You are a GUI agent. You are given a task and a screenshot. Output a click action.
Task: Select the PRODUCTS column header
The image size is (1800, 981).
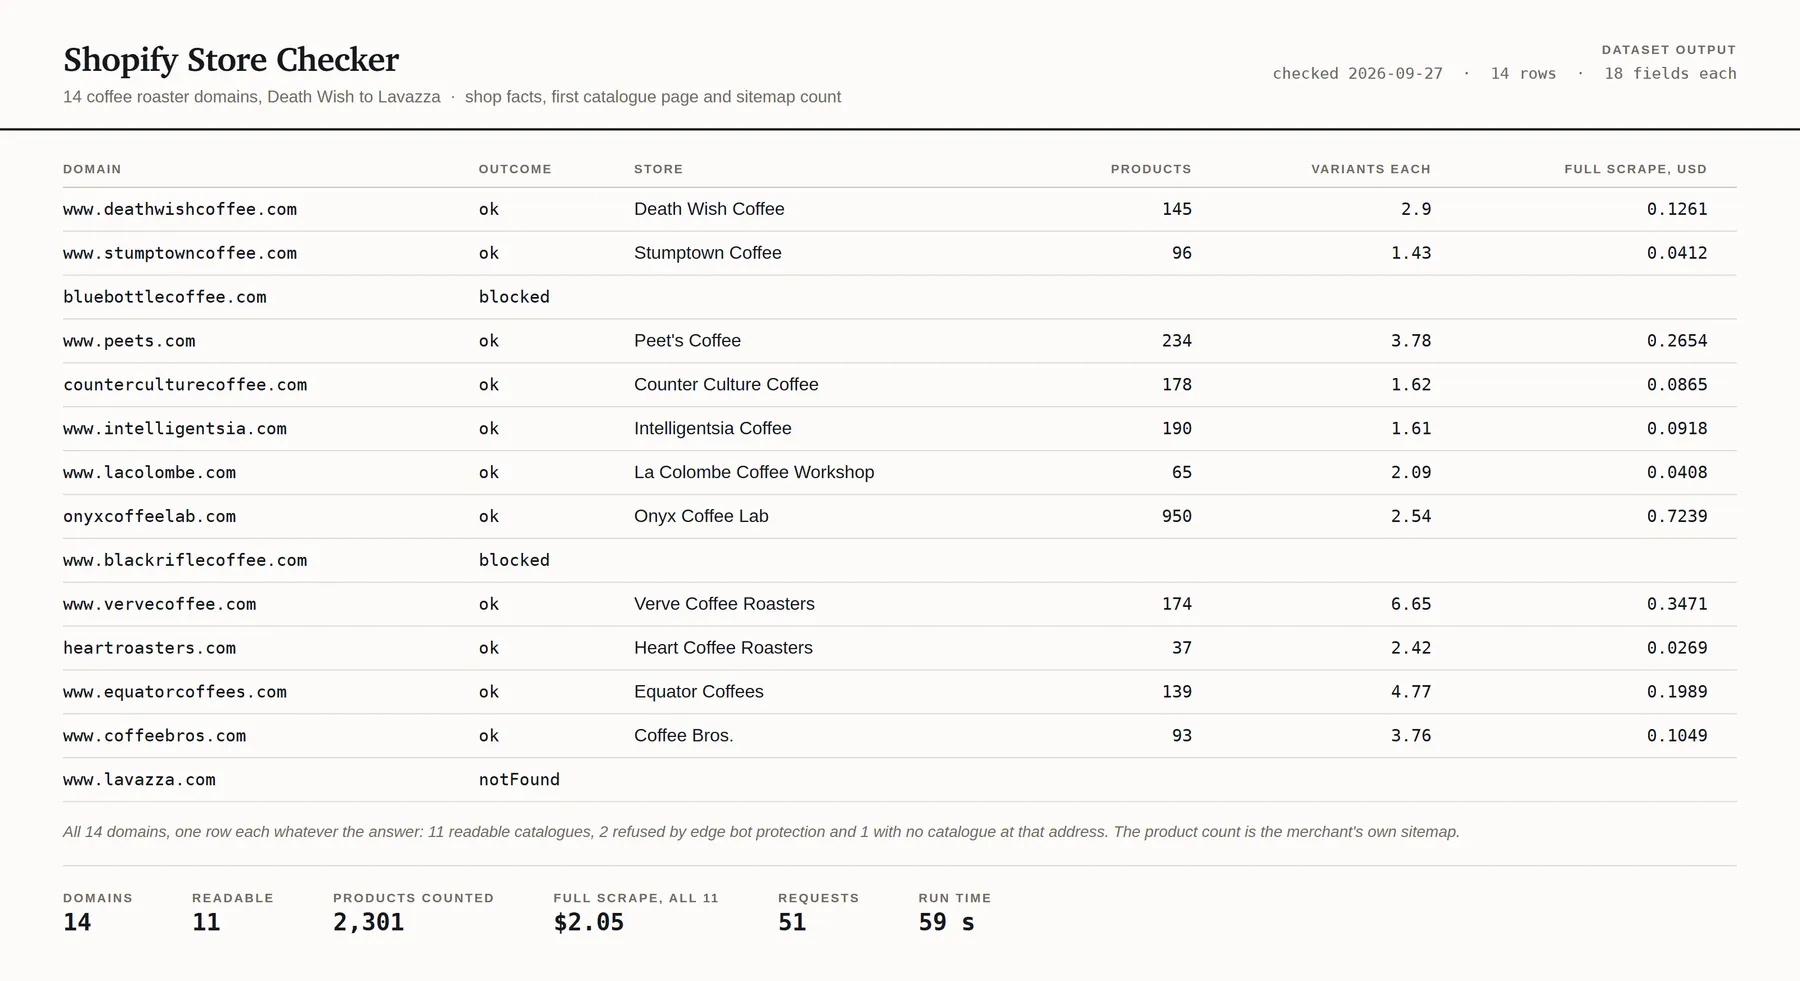(x=1151, y=169)
